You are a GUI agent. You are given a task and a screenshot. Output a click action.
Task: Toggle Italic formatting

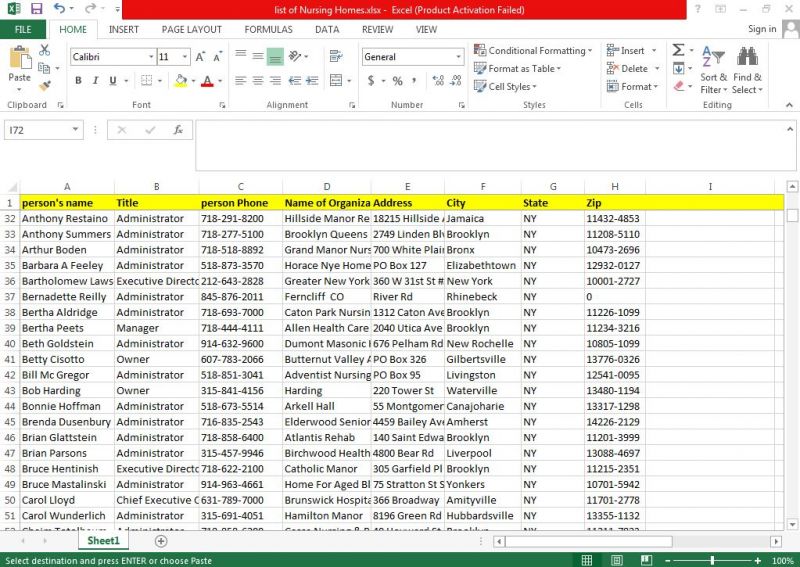click(x=95, y=81)
